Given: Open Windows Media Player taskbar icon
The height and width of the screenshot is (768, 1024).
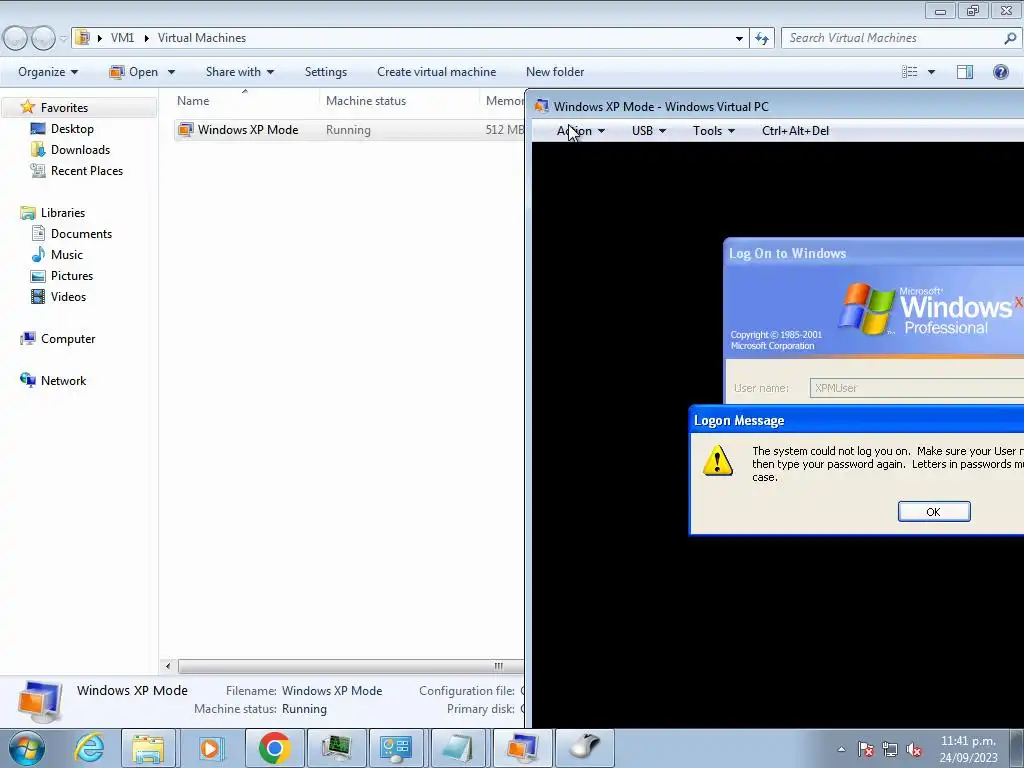Looking at the screenshot, I should point(210,748).
